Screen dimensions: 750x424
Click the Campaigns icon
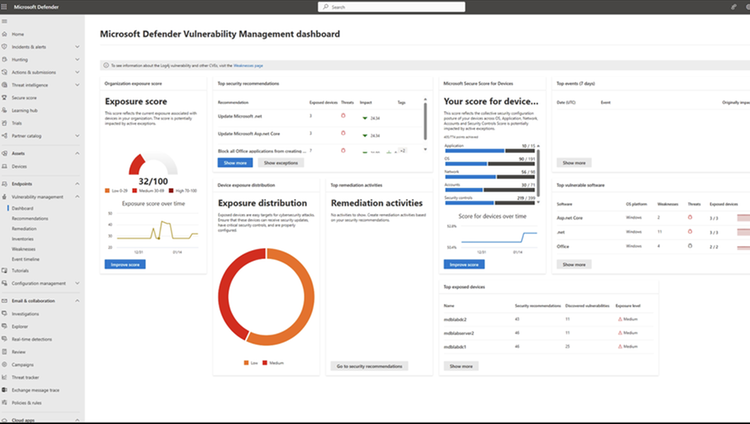[4, 364]
